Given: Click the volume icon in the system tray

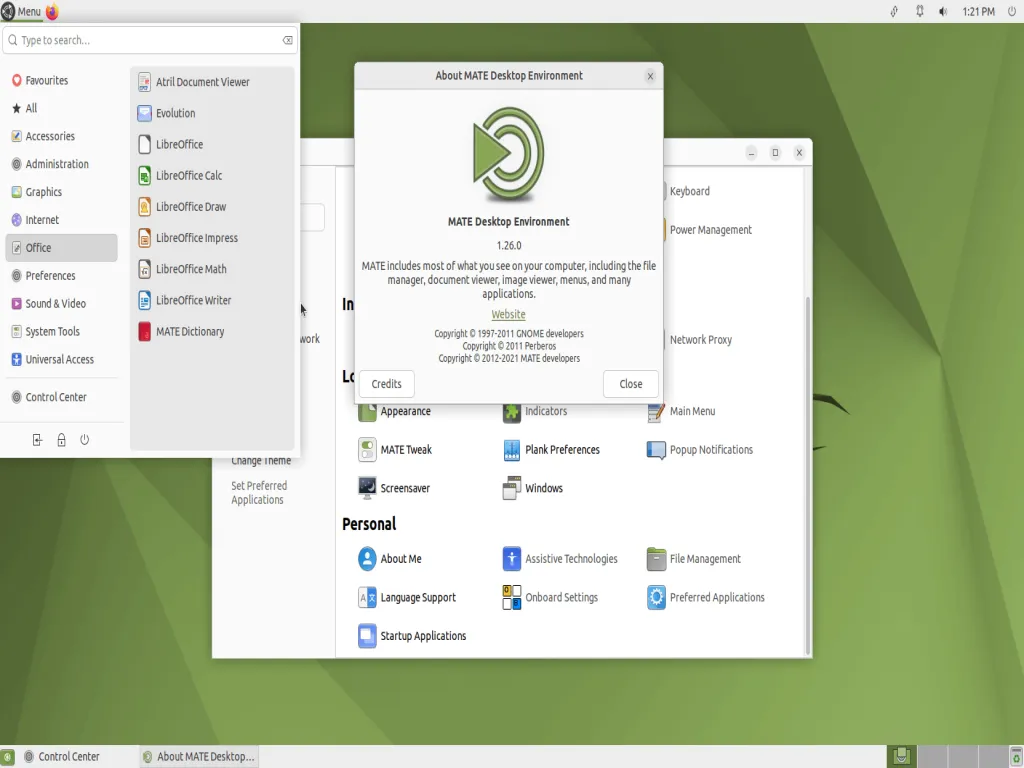Looking at the screenshot, I should click(943, 11).
